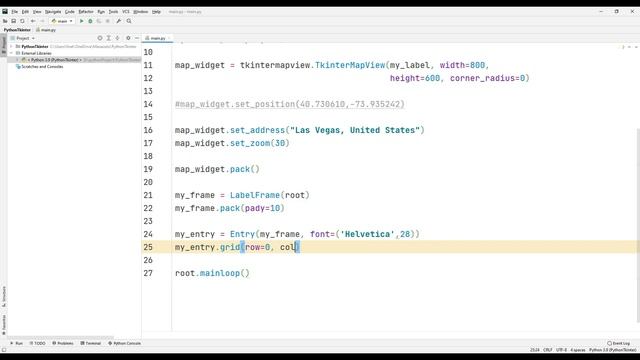Open the Python Console tool window
The image size is (640, 360).
(124, 343)
